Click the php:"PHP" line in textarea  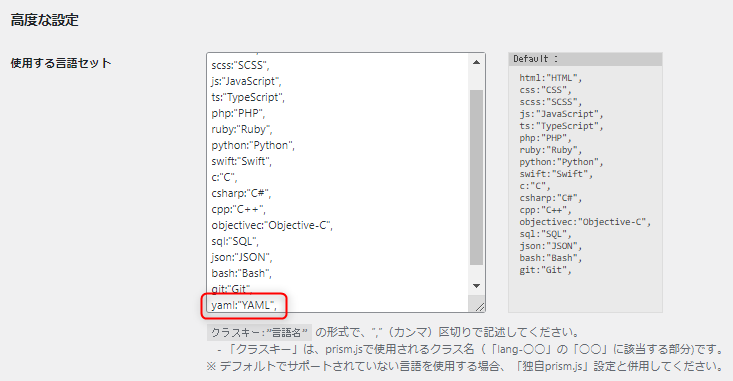pyautogui.click(x=238, y=113)
